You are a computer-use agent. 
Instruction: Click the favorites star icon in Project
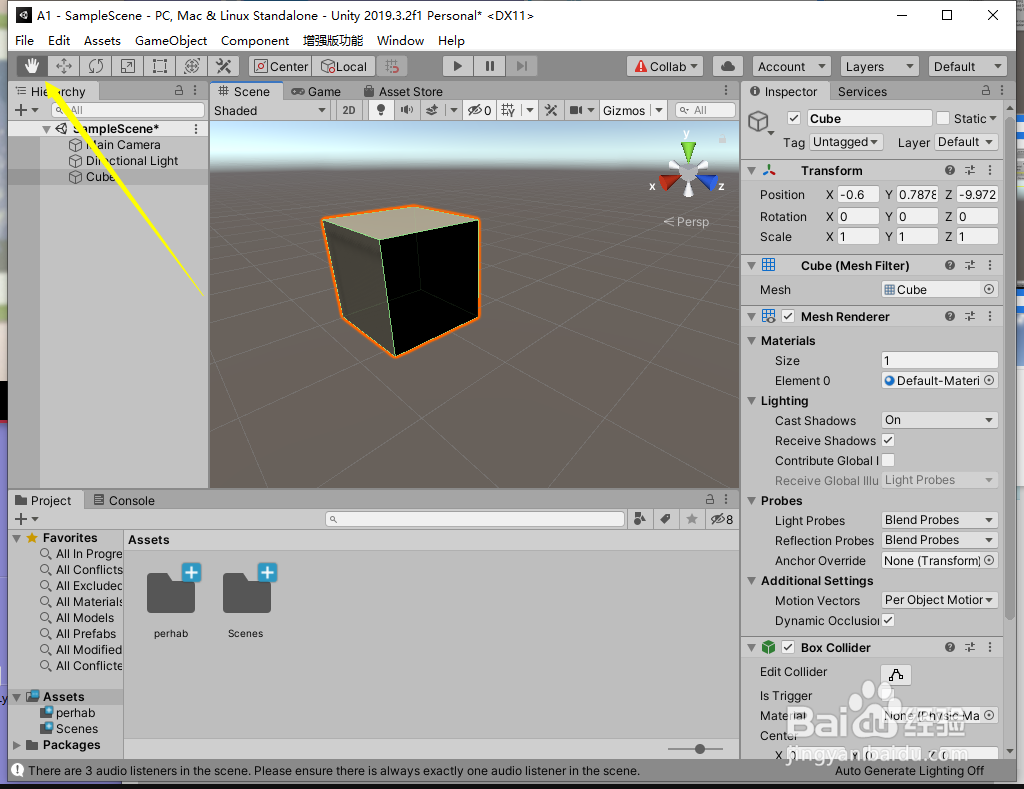coord(692,519)
